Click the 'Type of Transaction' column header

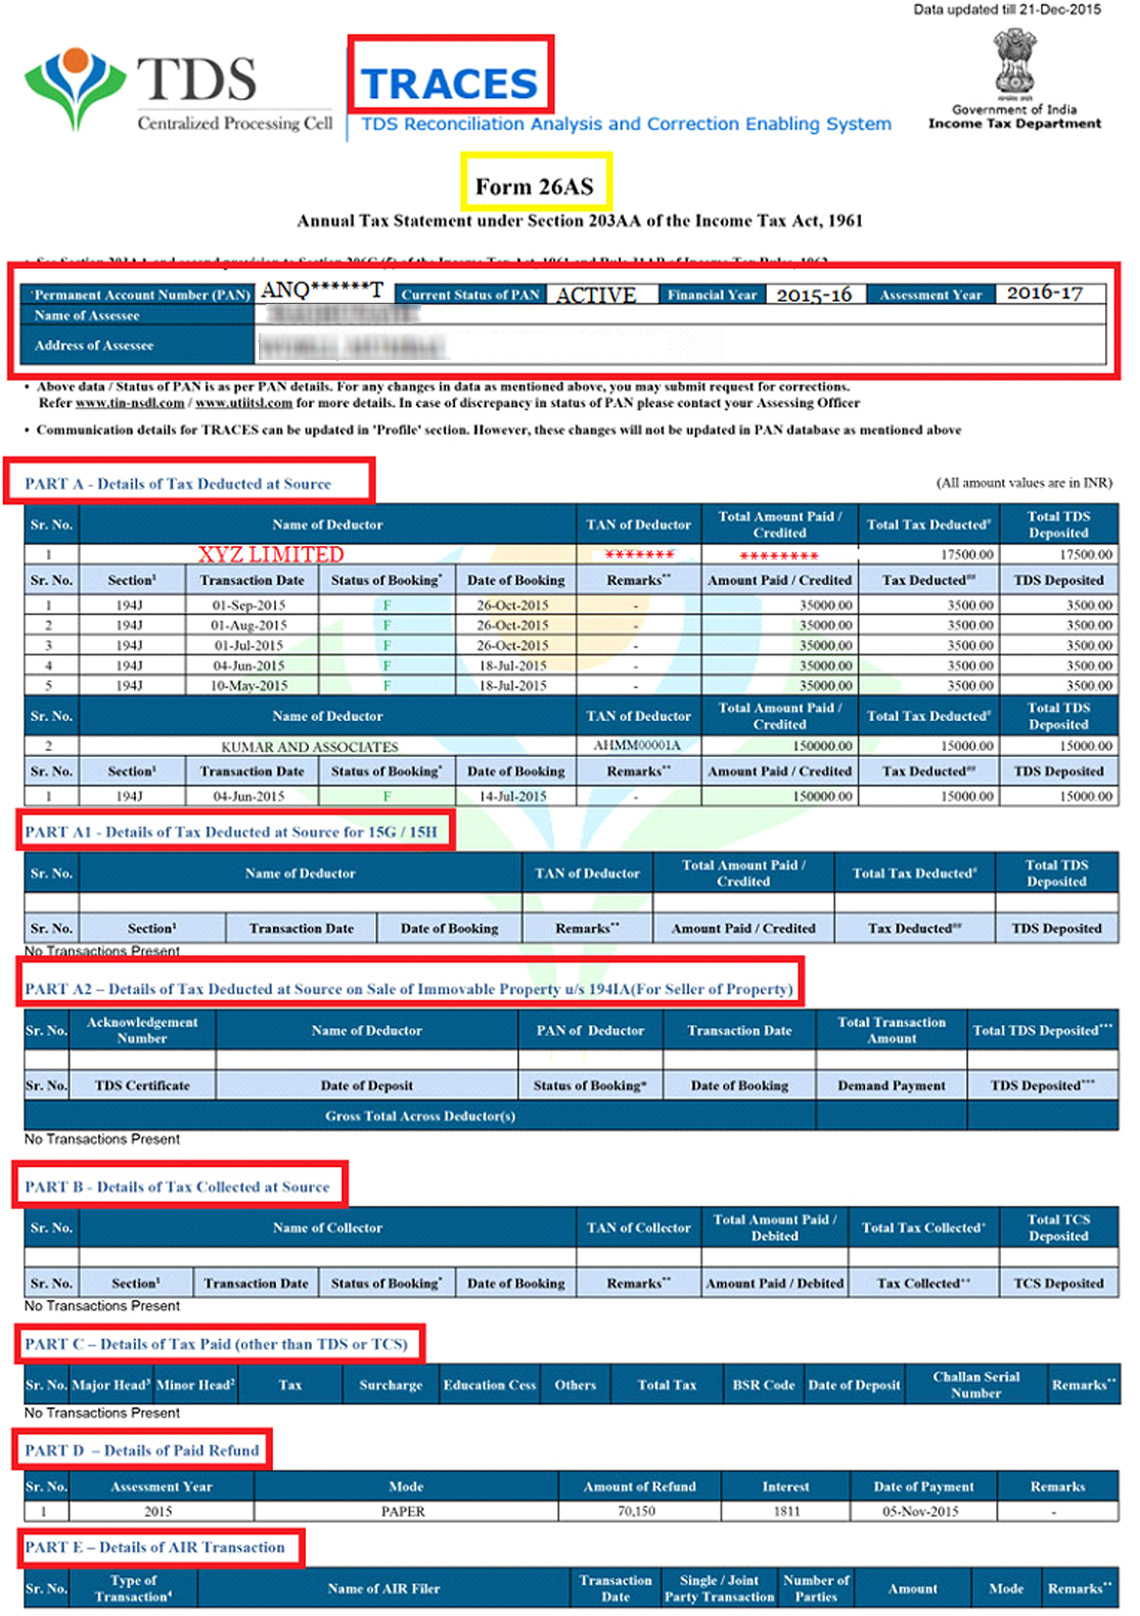(x=134, y=1588)
